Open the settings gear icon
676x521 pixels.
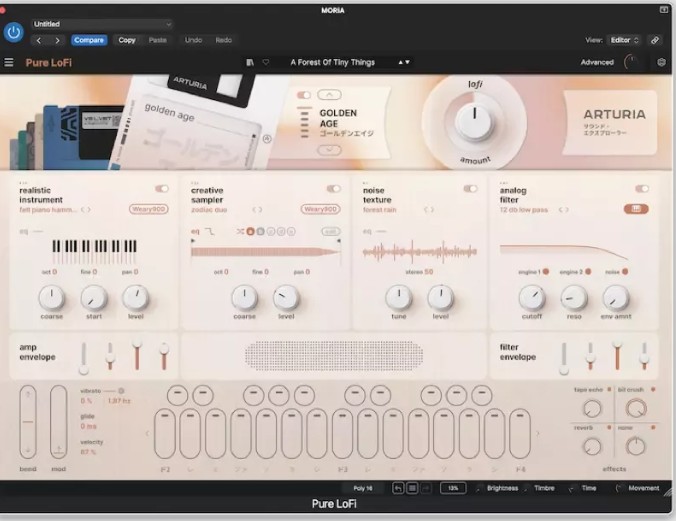point(661,63)
